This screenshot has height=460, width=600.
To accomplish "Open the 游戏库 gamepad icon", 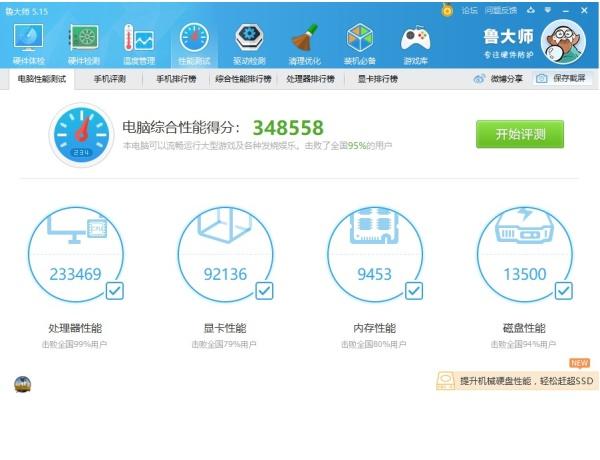I will pyautogui.click(x=415, y=38).
